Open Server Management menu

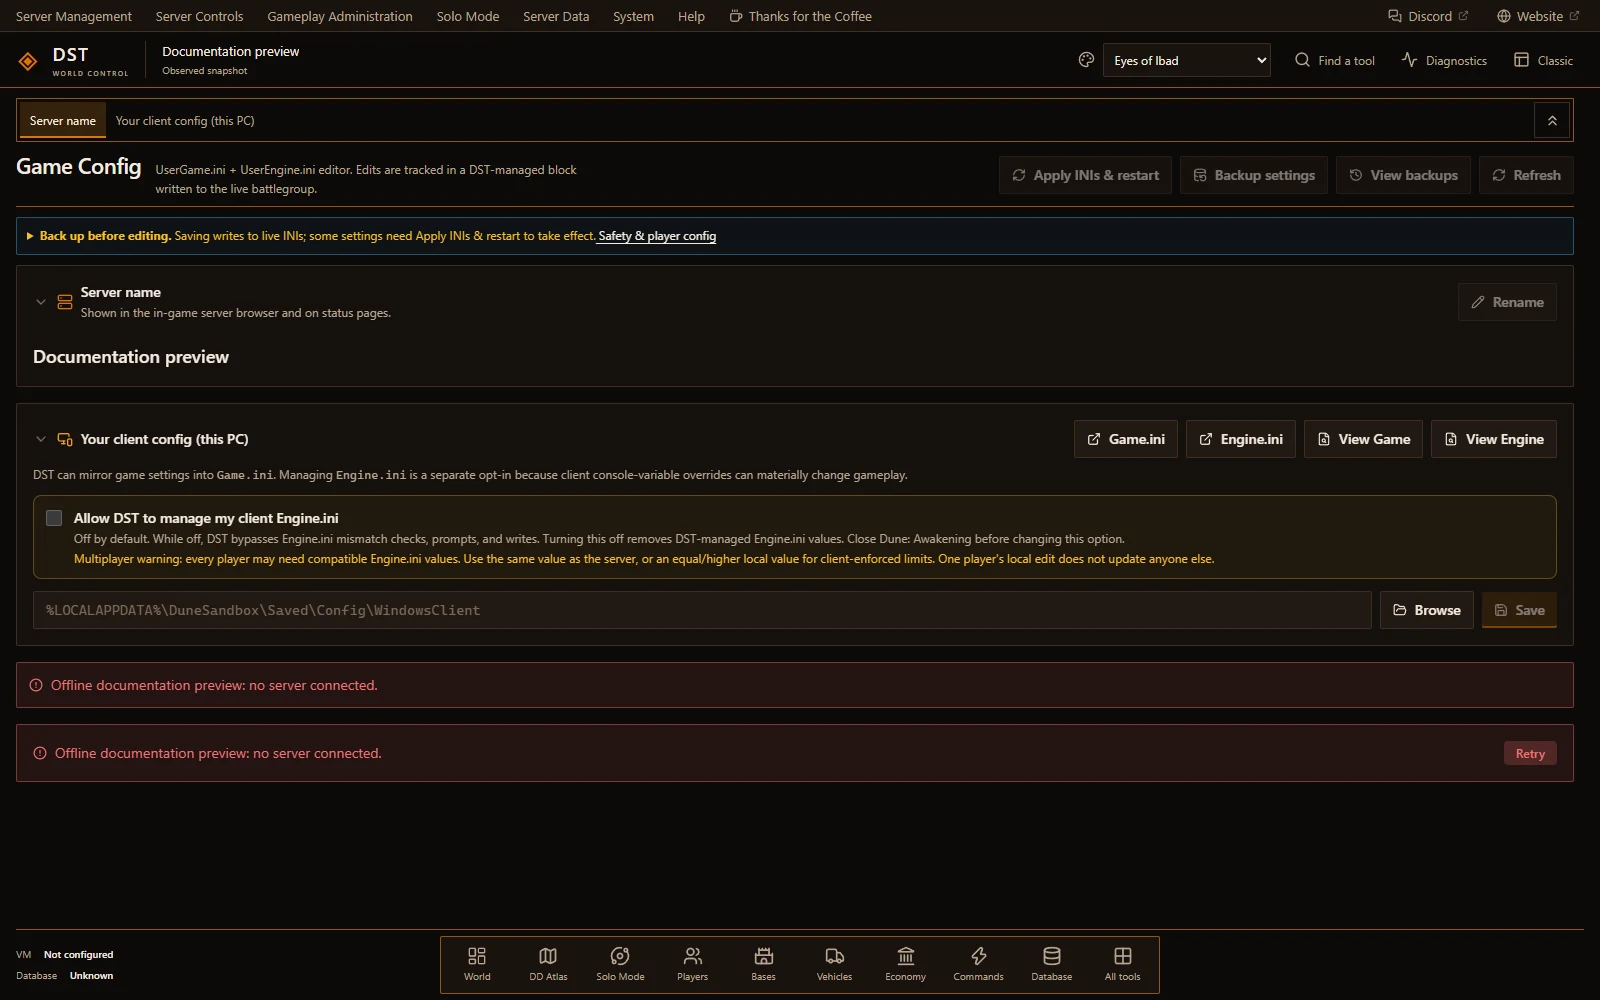[74, 16]
